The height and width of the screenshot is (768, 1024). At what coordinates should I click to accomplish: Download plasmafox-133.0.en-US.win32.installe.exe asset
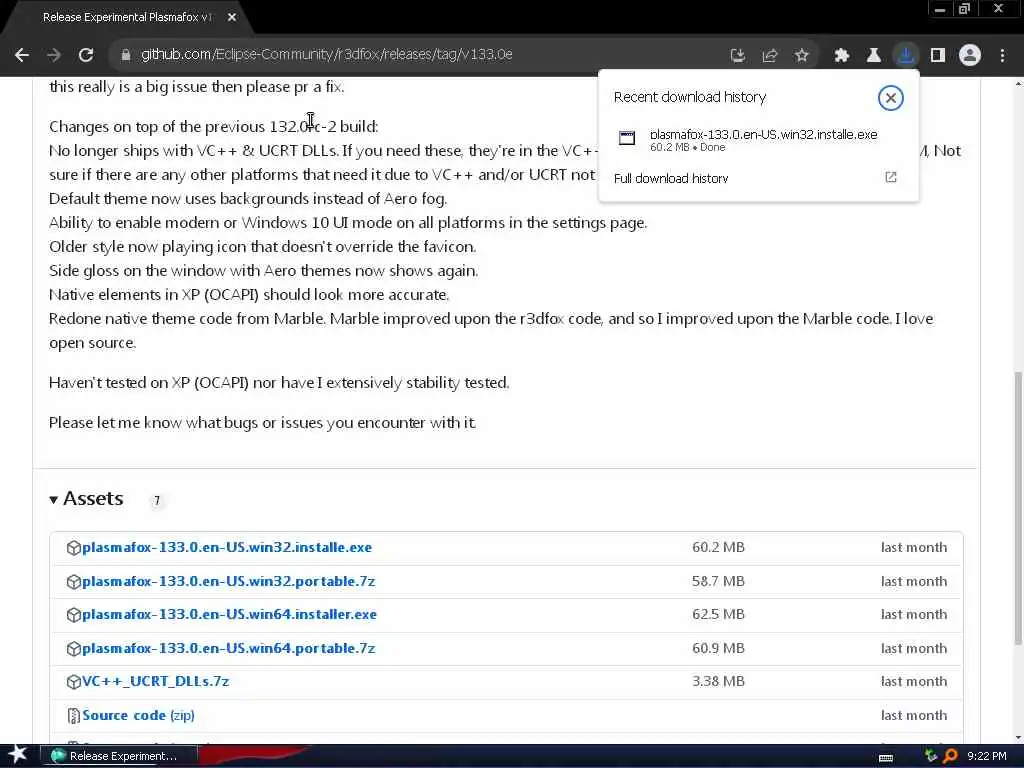(227, 547)
